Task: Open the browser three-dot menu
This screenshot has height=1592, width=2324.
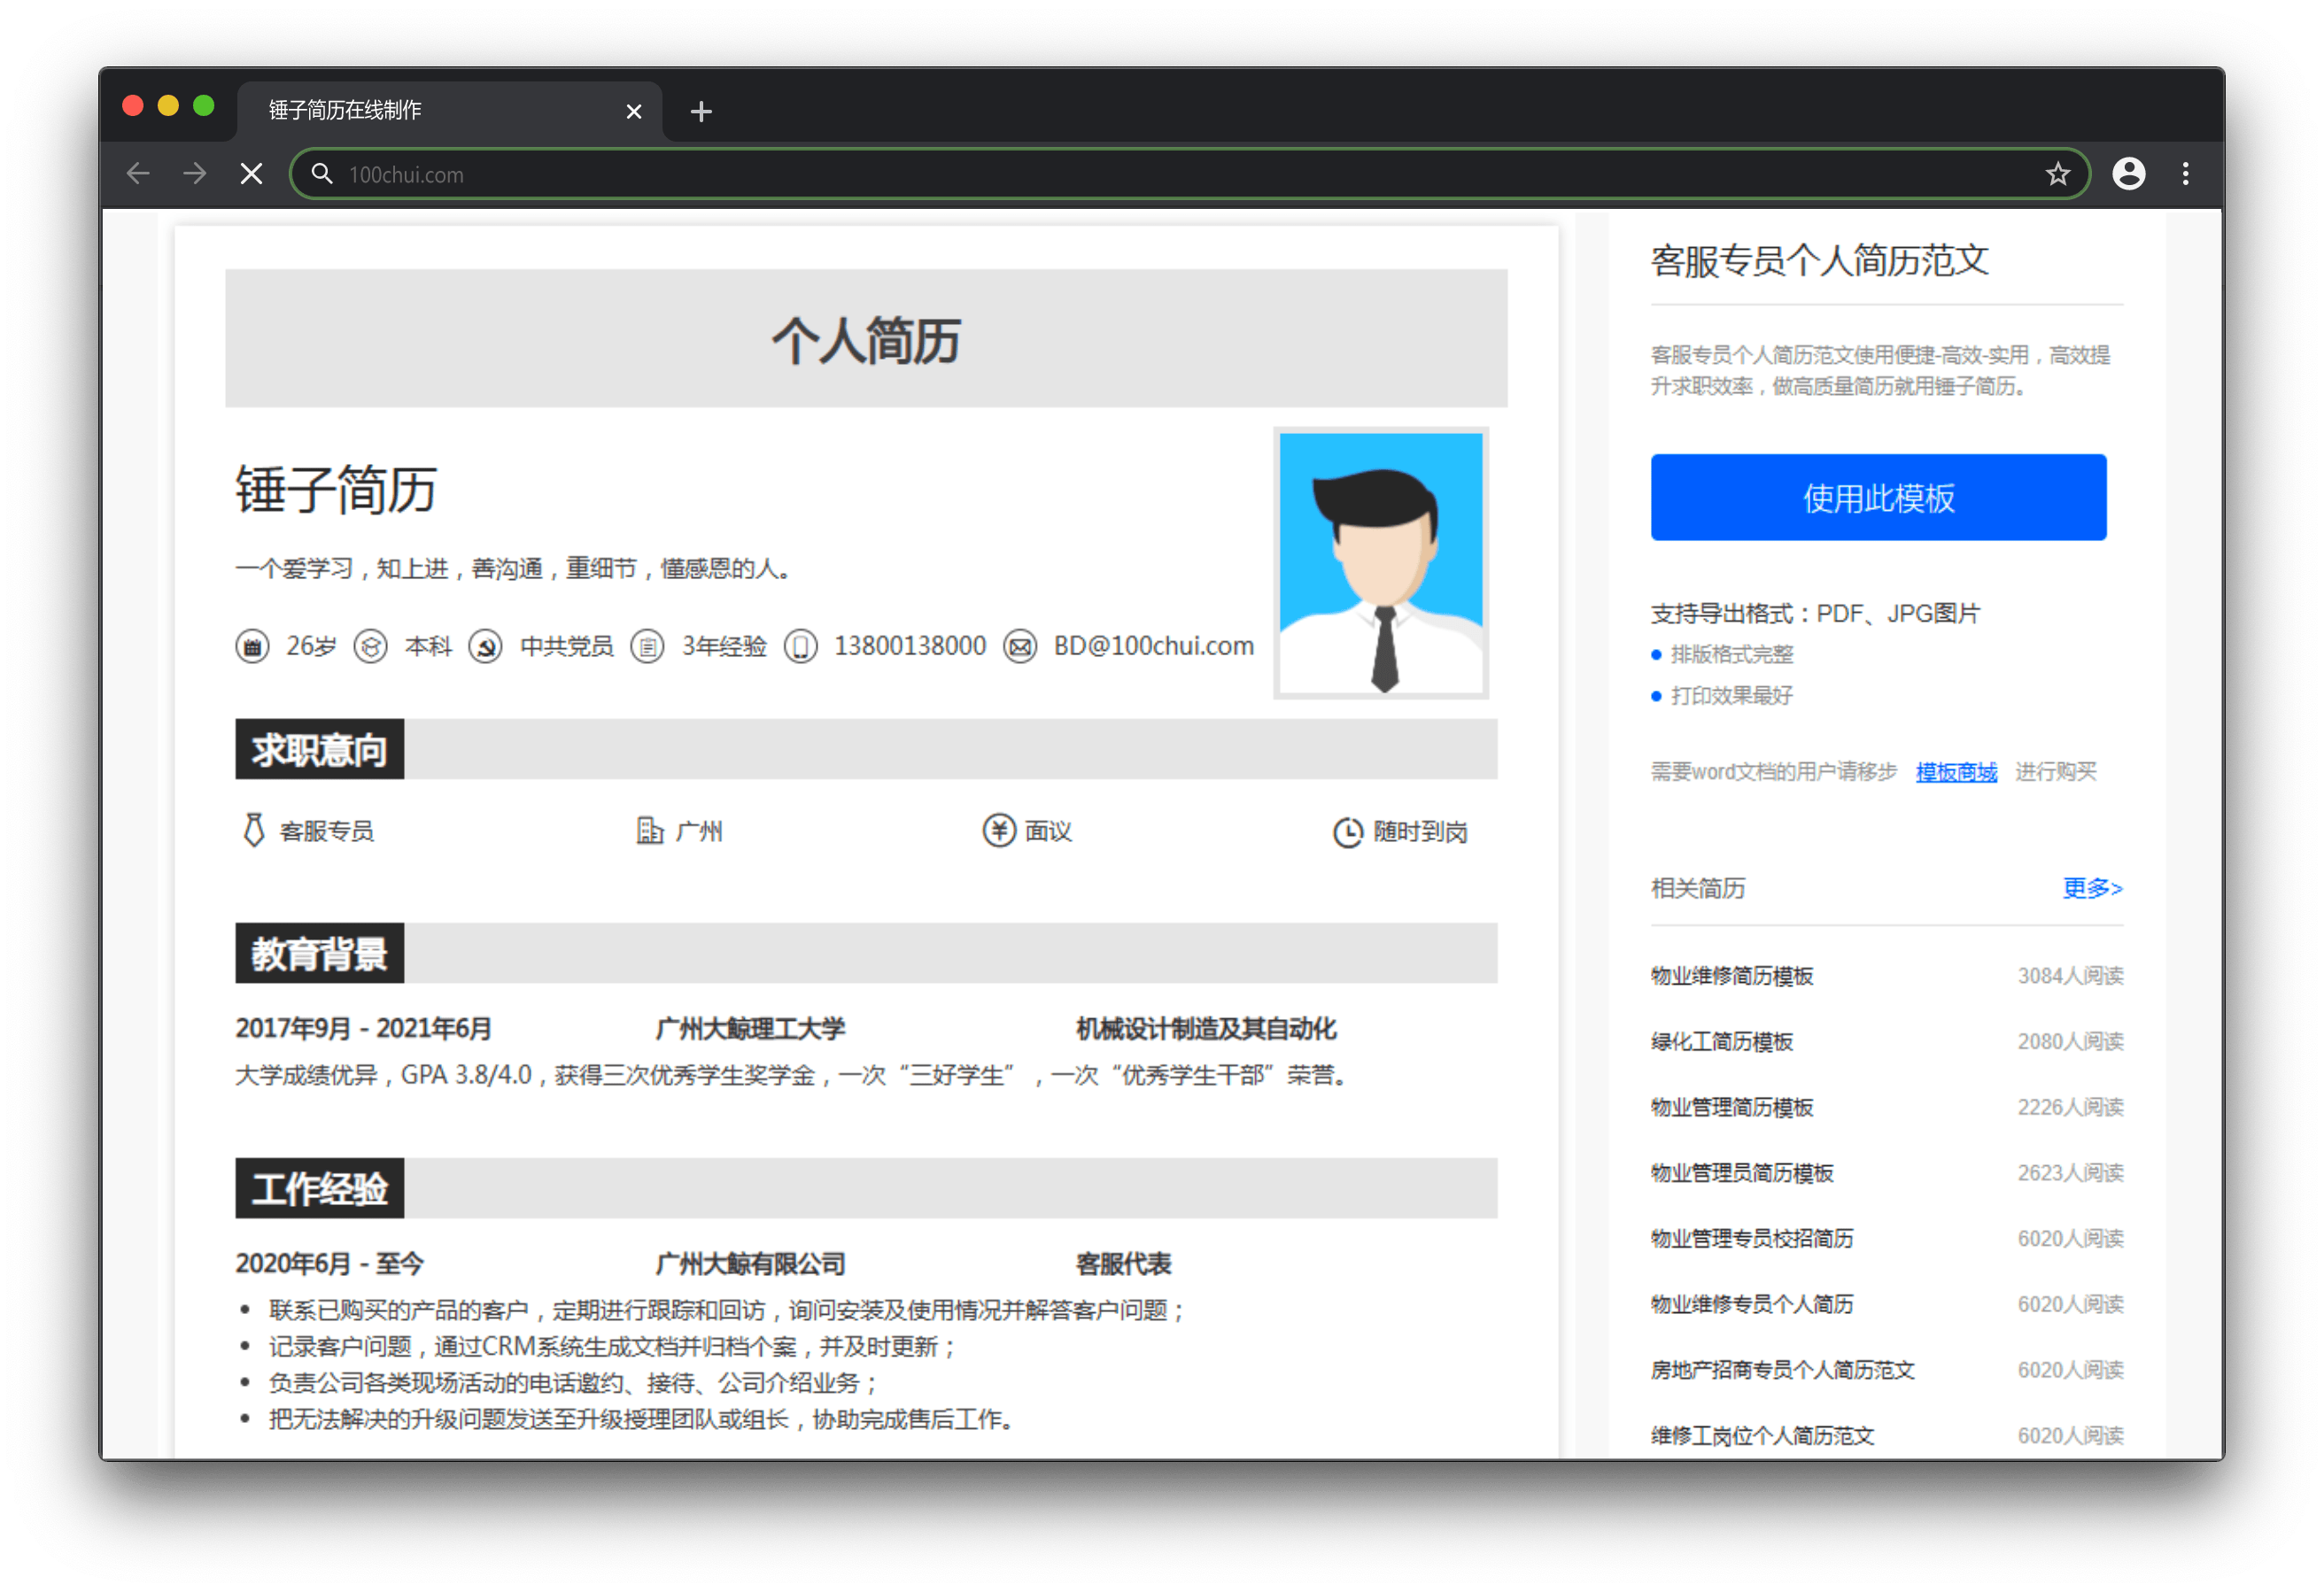Action: pyautogui.click(x=2185, y=174)
